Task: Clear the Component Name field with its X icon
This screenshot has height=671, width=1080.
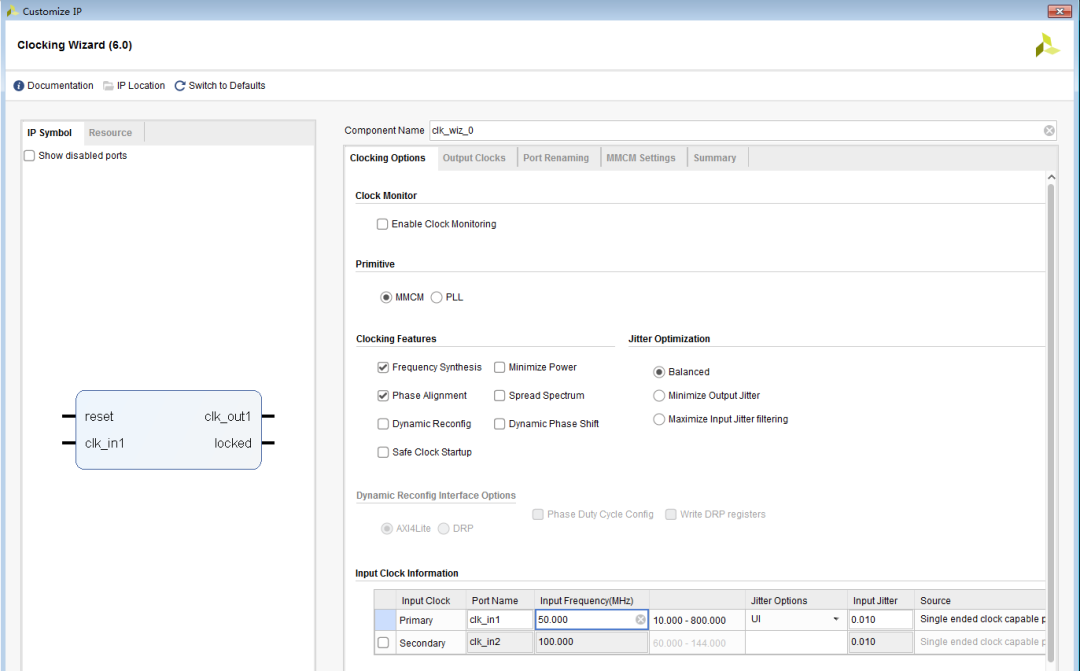Action: click(1048, 130)
